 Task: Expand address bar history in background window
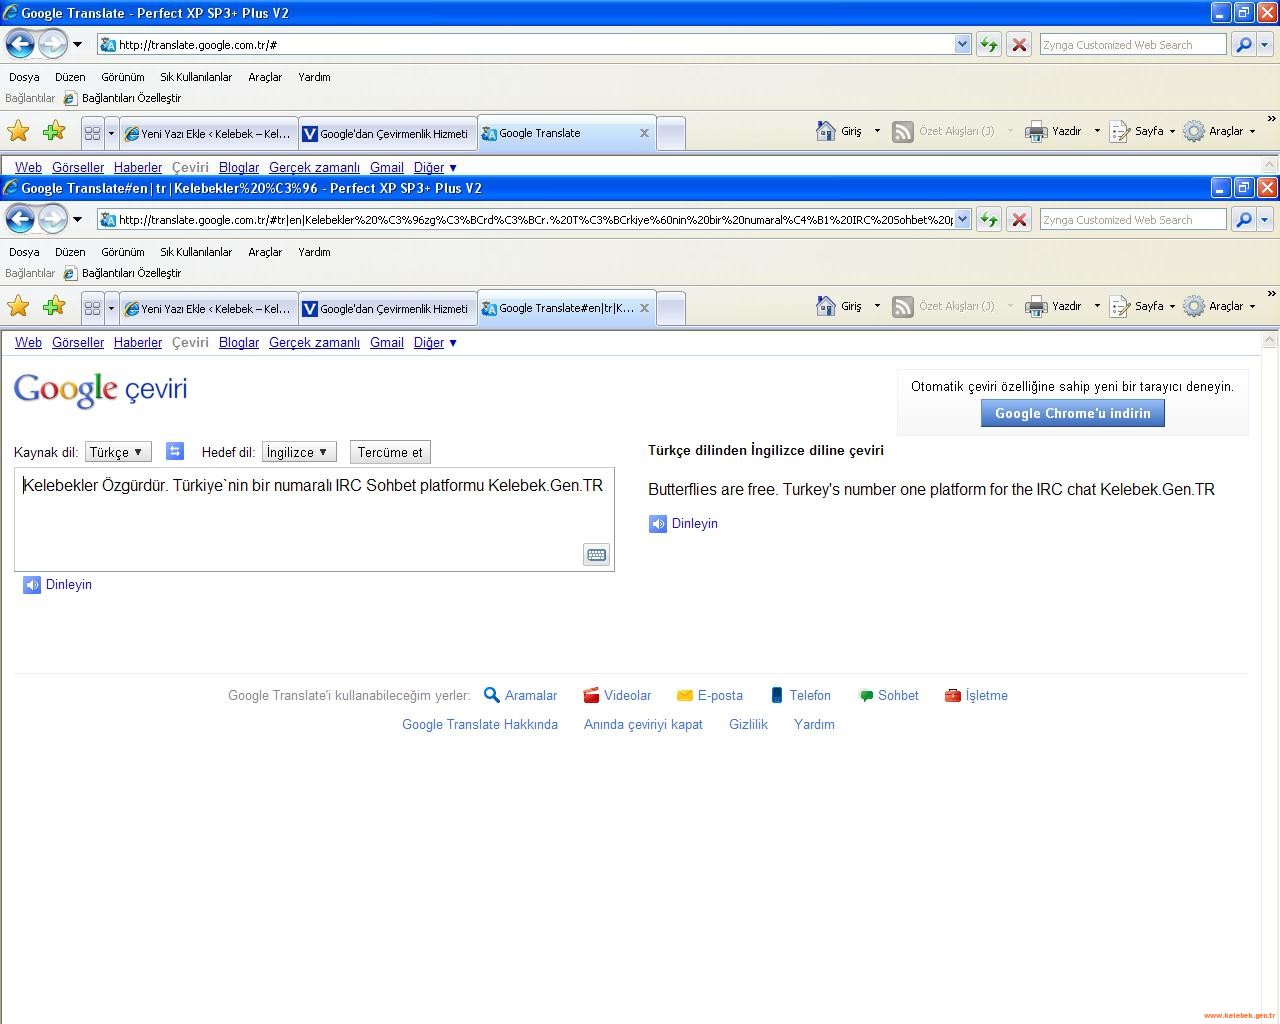(x=962, y=44)
